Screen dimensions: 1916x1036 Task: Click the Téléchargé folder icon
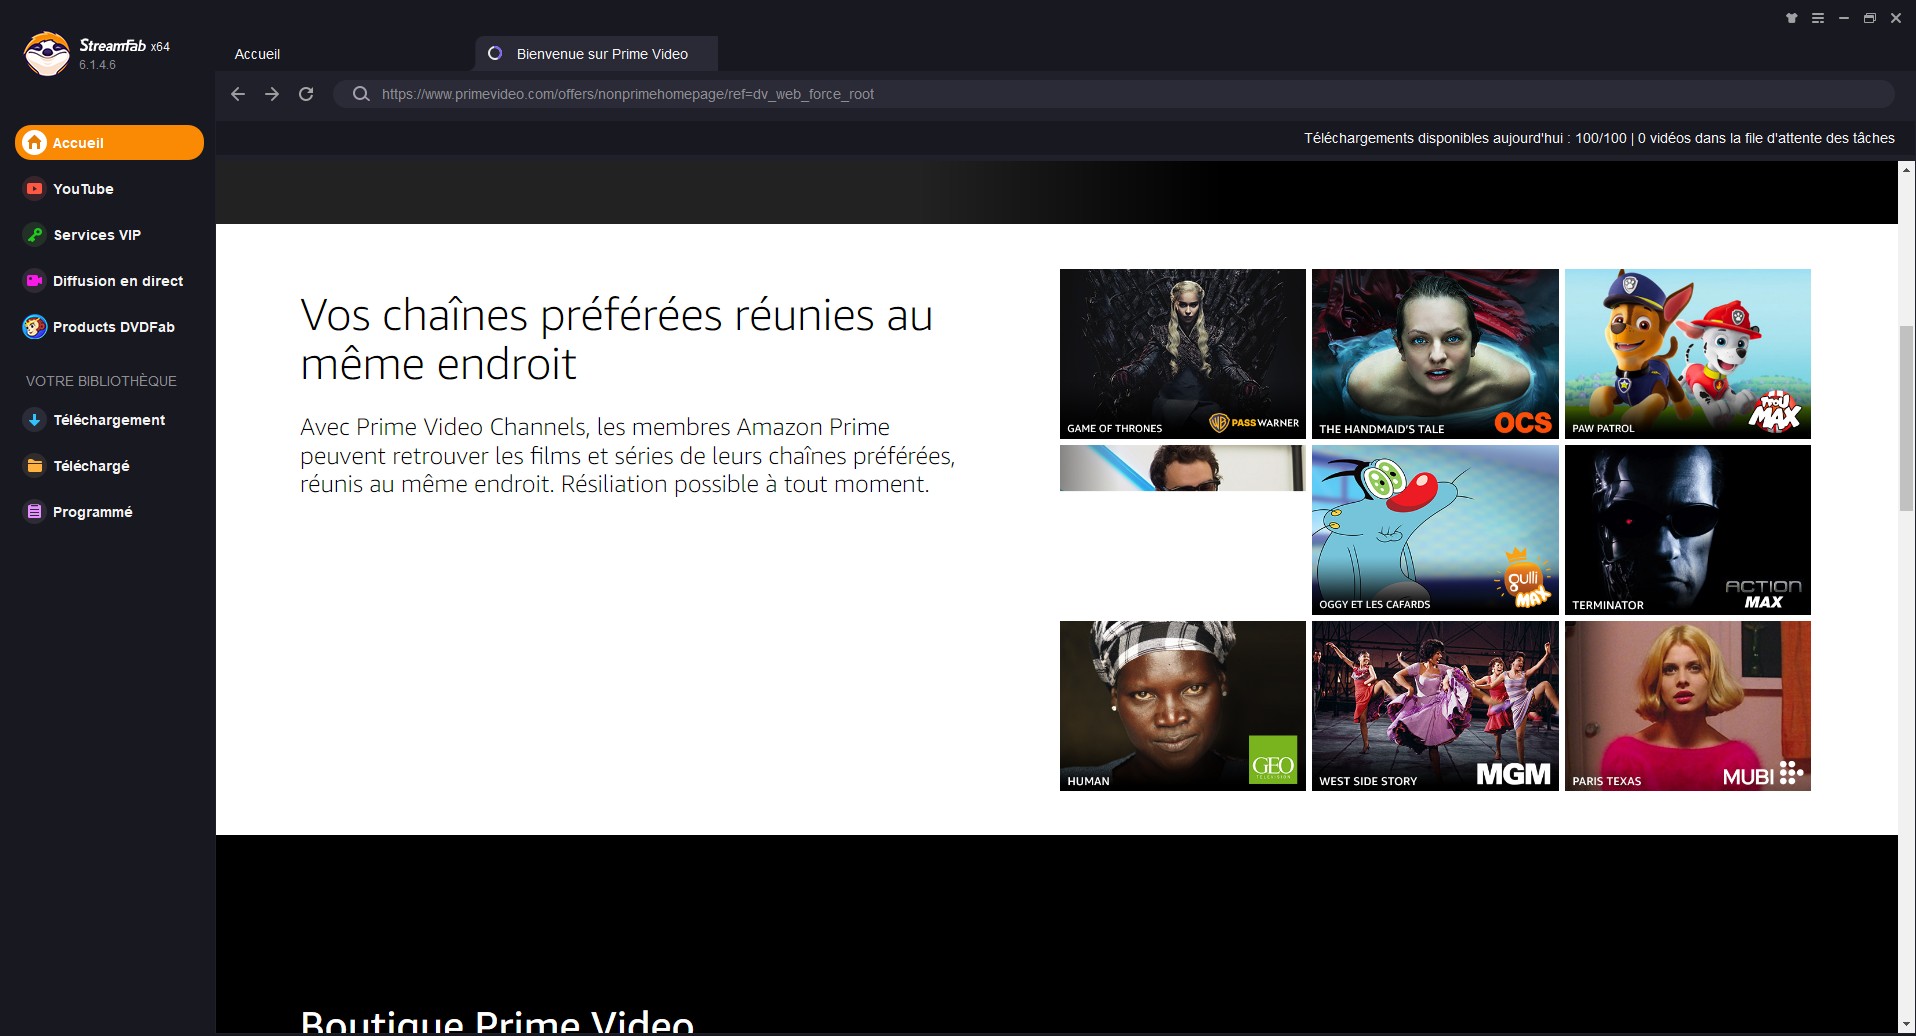pyautogui.click(x=35, y=466)
